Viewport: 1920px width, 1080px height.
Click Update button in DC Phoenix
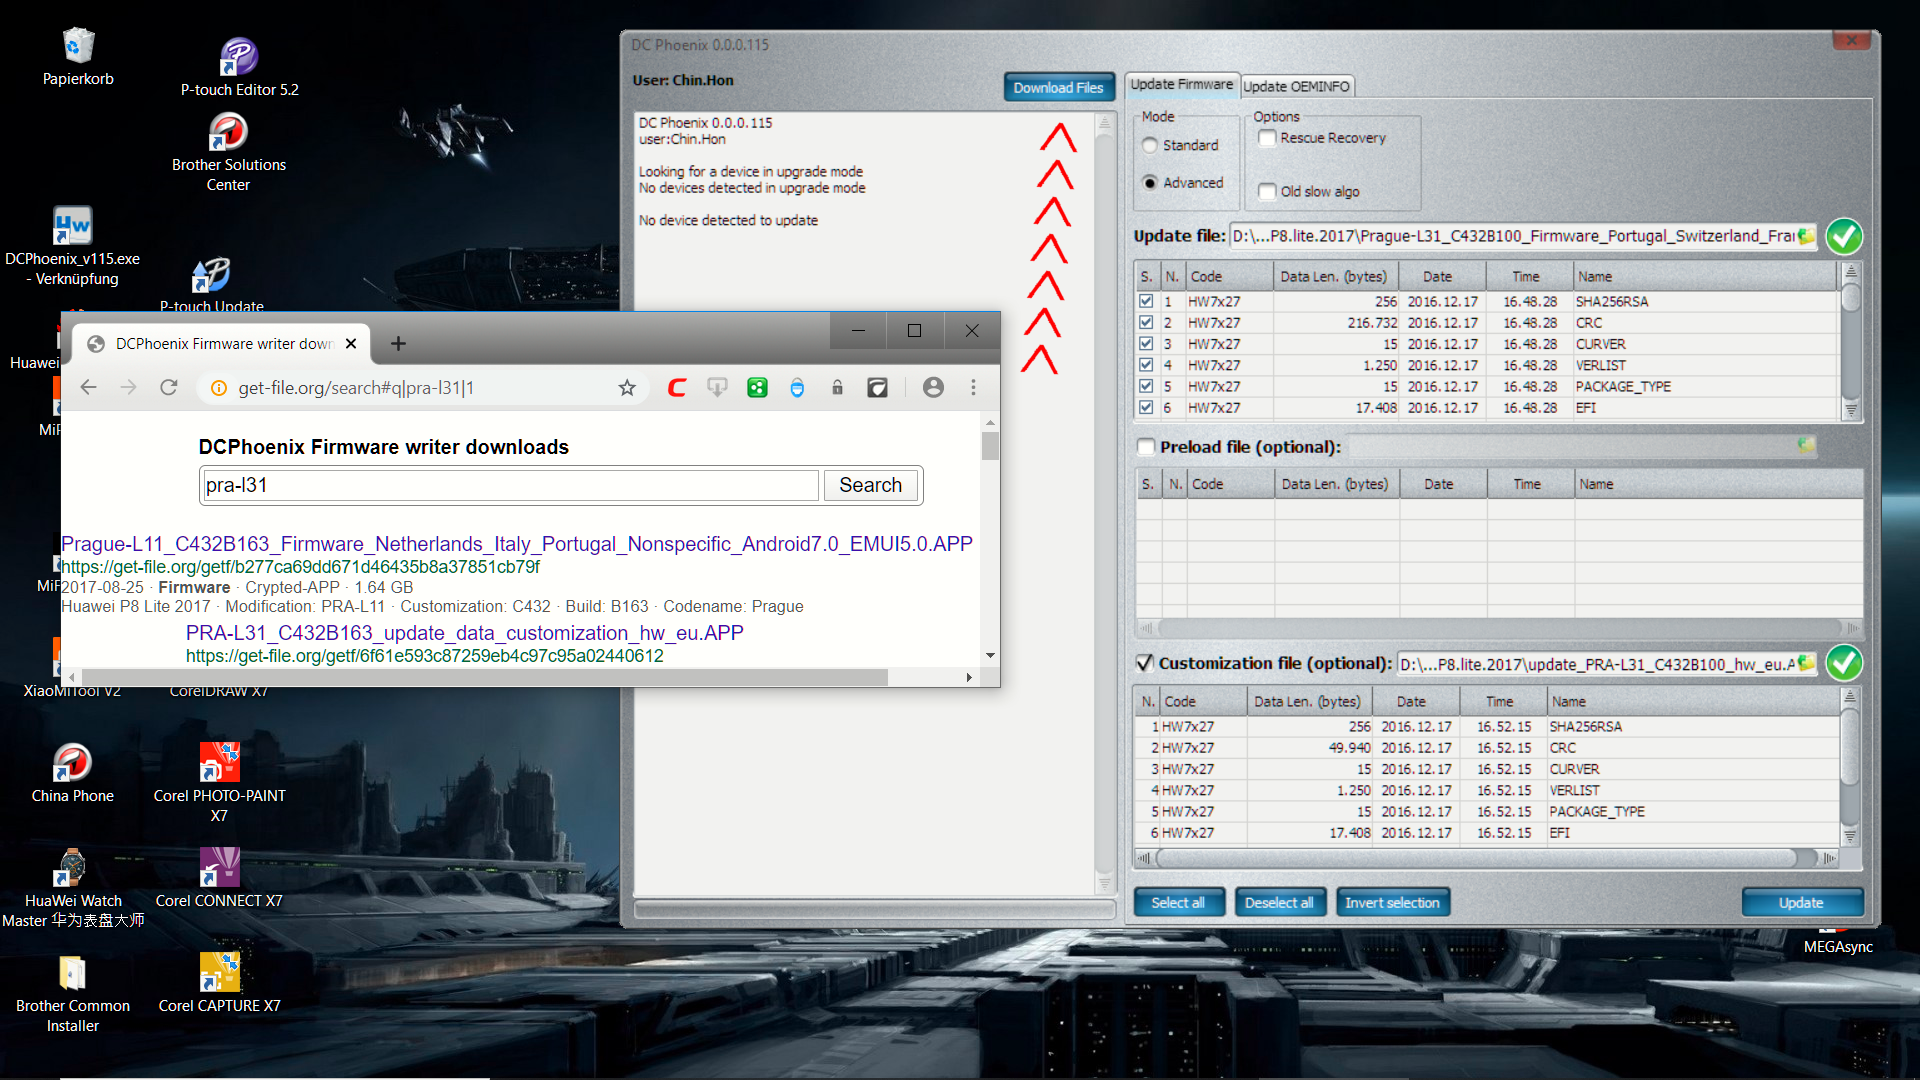click(1801, 903)
